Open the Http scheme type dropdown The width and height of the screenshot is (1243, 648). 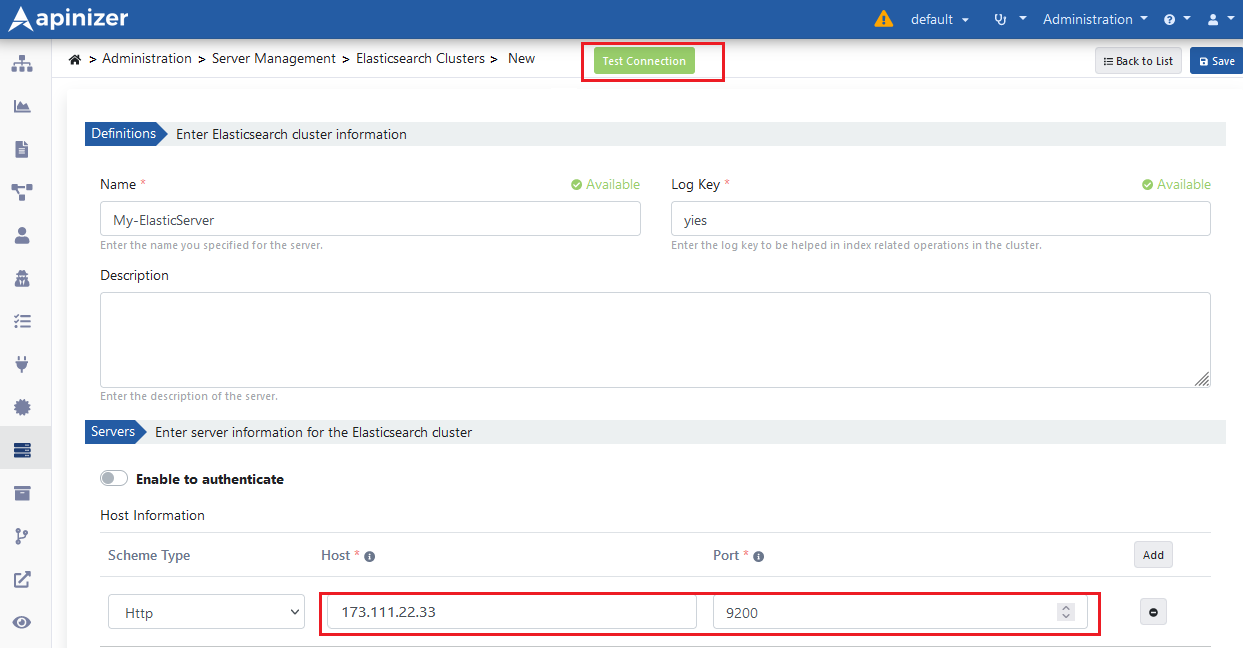[206, 612]
